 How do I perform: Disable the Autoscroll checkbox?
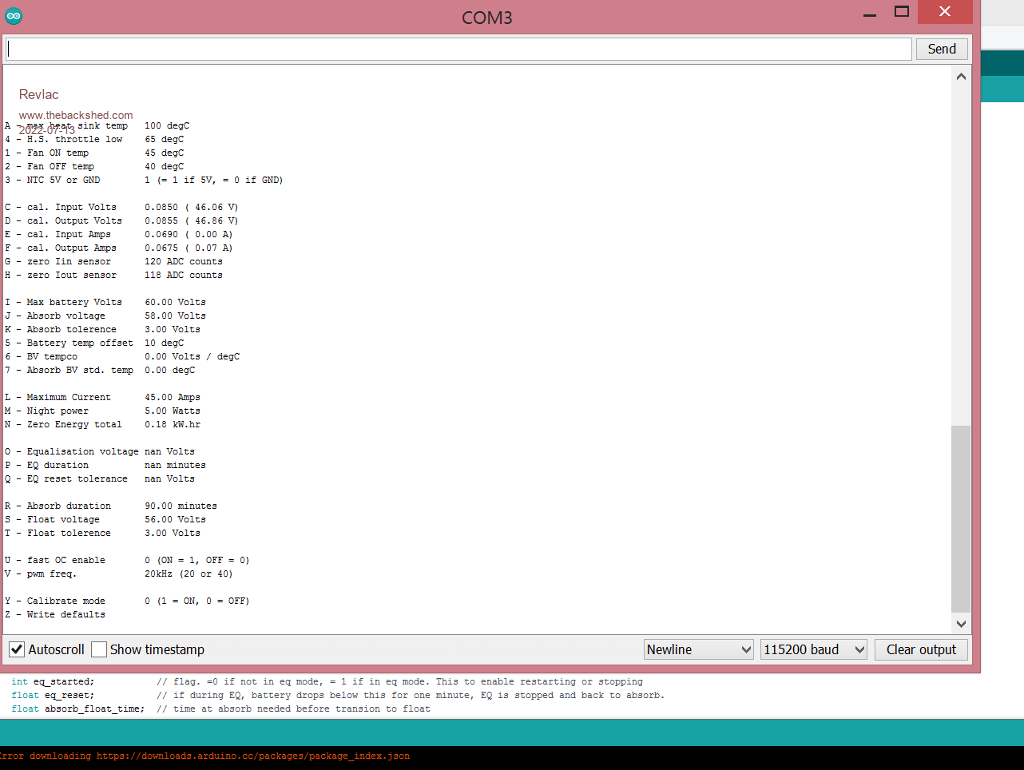tap(17, 650)
